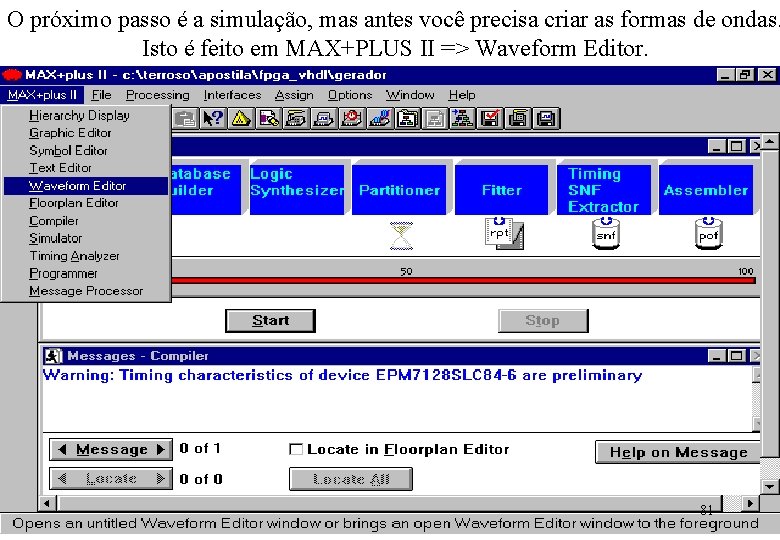Screen dimensions: 780x540
Task: Click the Assembler module box
Action: pos(706,190)
